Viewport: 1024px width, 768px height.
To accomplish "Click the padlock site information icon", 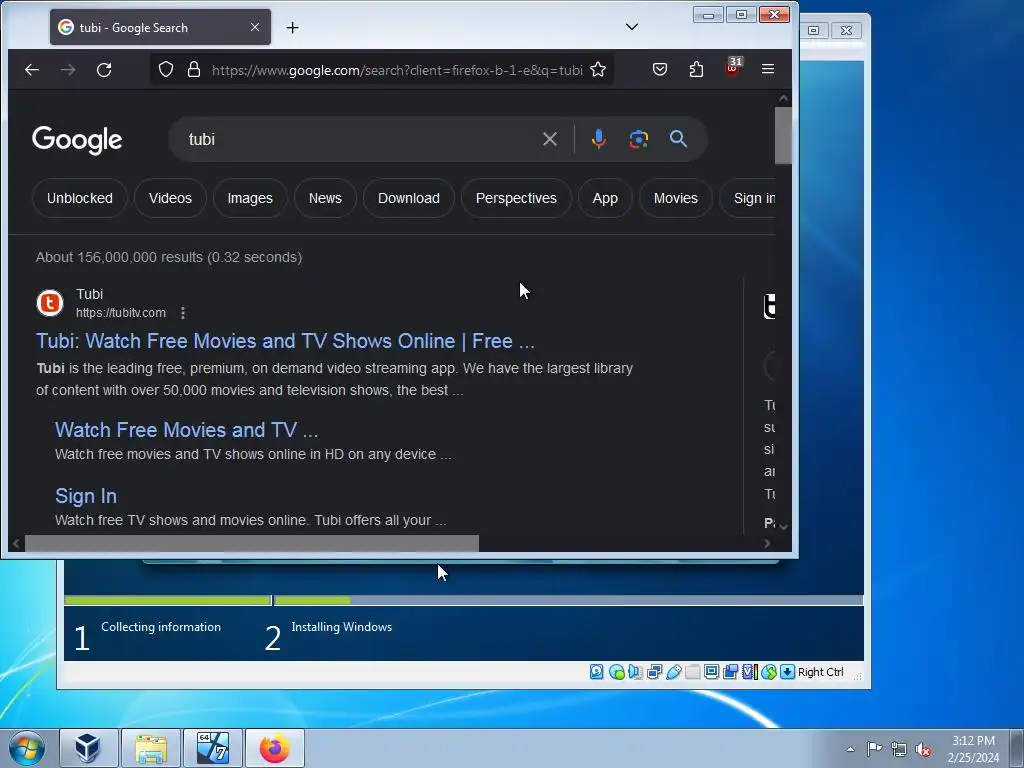I will 194,69.
